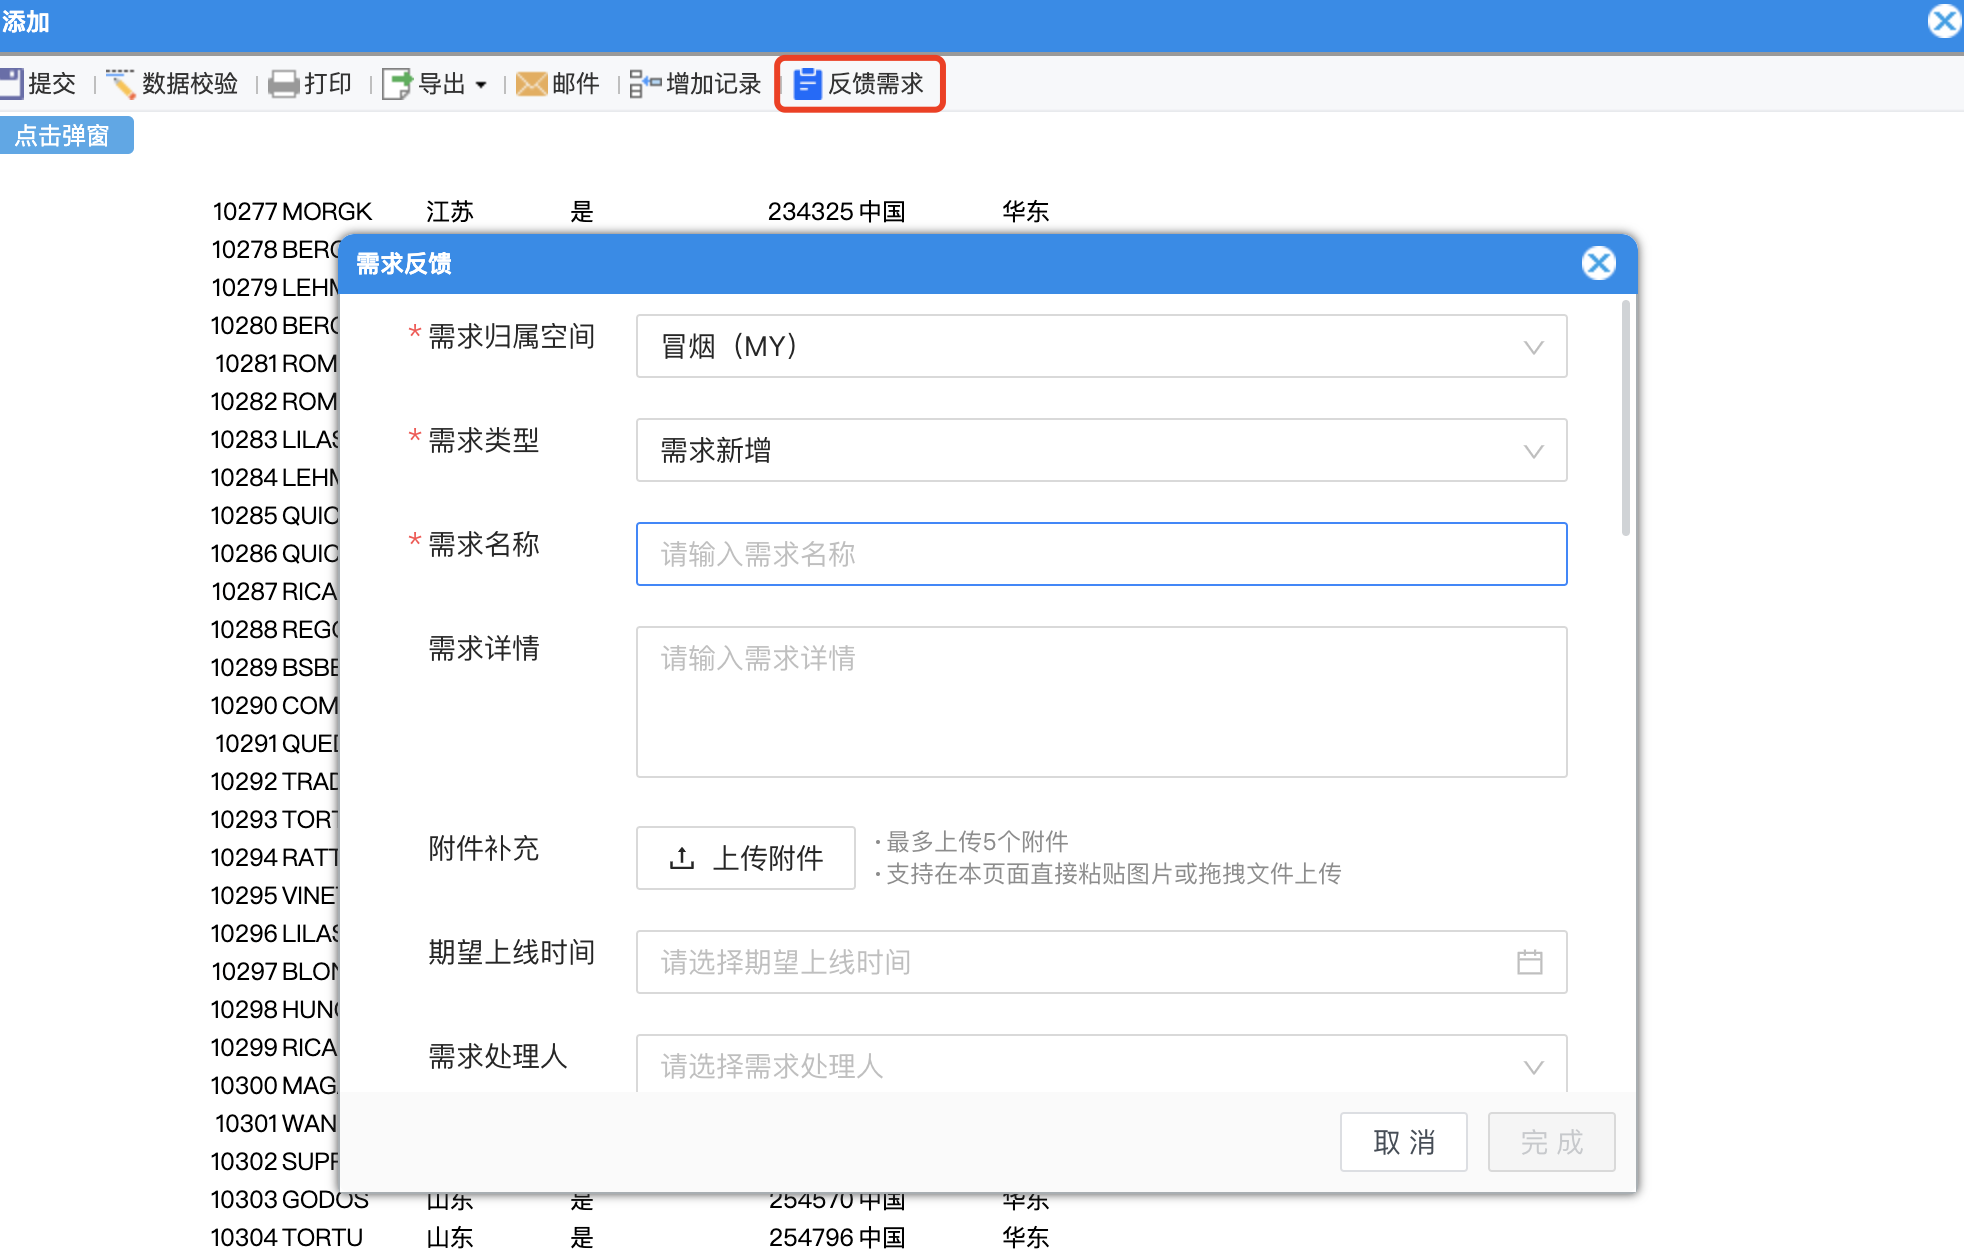Click the add record (增加记录) icon
The width and height of the screenshot is (1964, 1258).
645,83
